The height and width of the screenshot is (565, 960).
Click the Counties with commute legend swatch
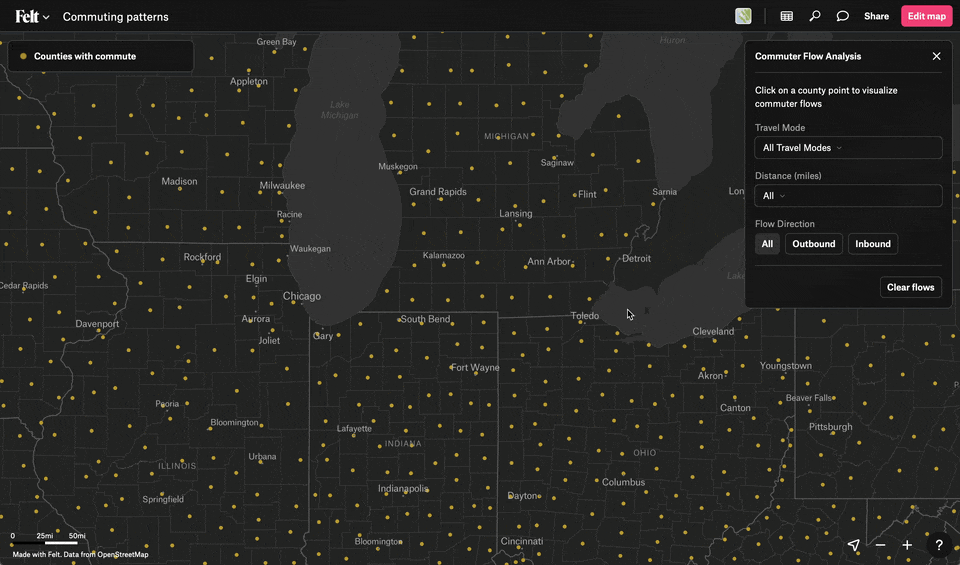tap(23, 57)
